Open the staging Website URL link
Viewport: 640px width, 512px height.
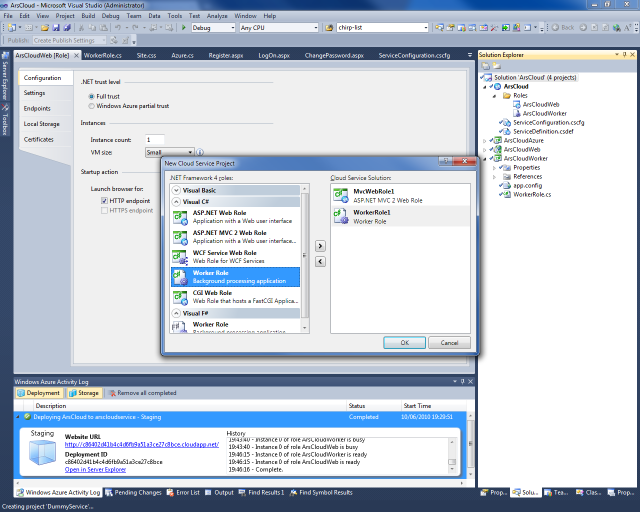142,445
